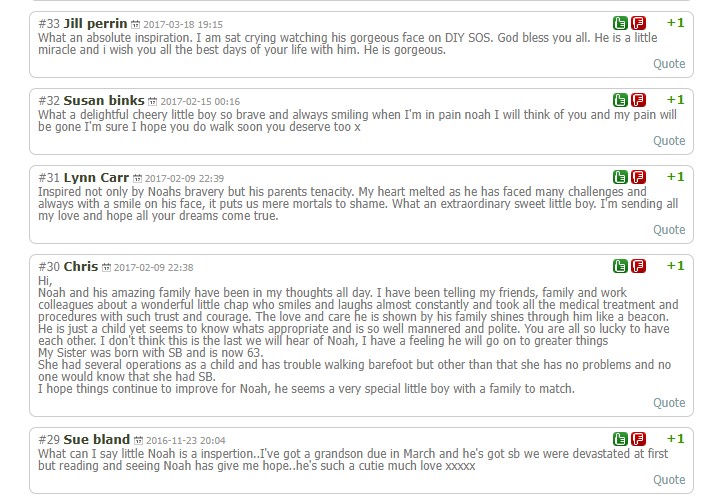Like Lynn Carr's comment #31
Image resolution: width=702 pixels, height=500 pixels.
click(x=621, y=177)
